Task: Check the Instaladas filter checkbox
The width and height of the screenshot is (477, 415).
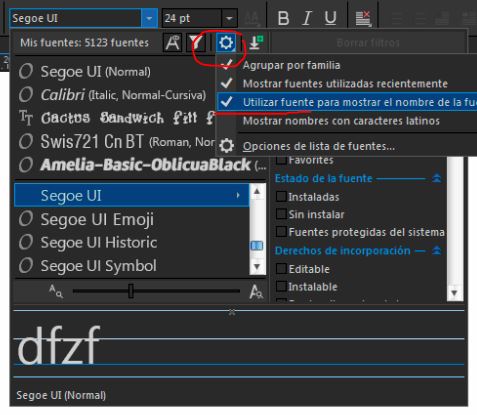Action: (x=281, y=196)
